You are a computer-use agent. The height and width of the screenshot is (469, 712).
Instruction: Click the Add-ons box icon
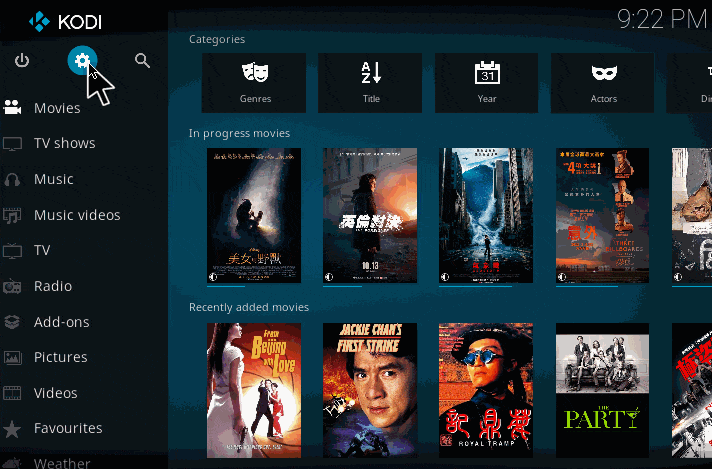tap(12, 322)
